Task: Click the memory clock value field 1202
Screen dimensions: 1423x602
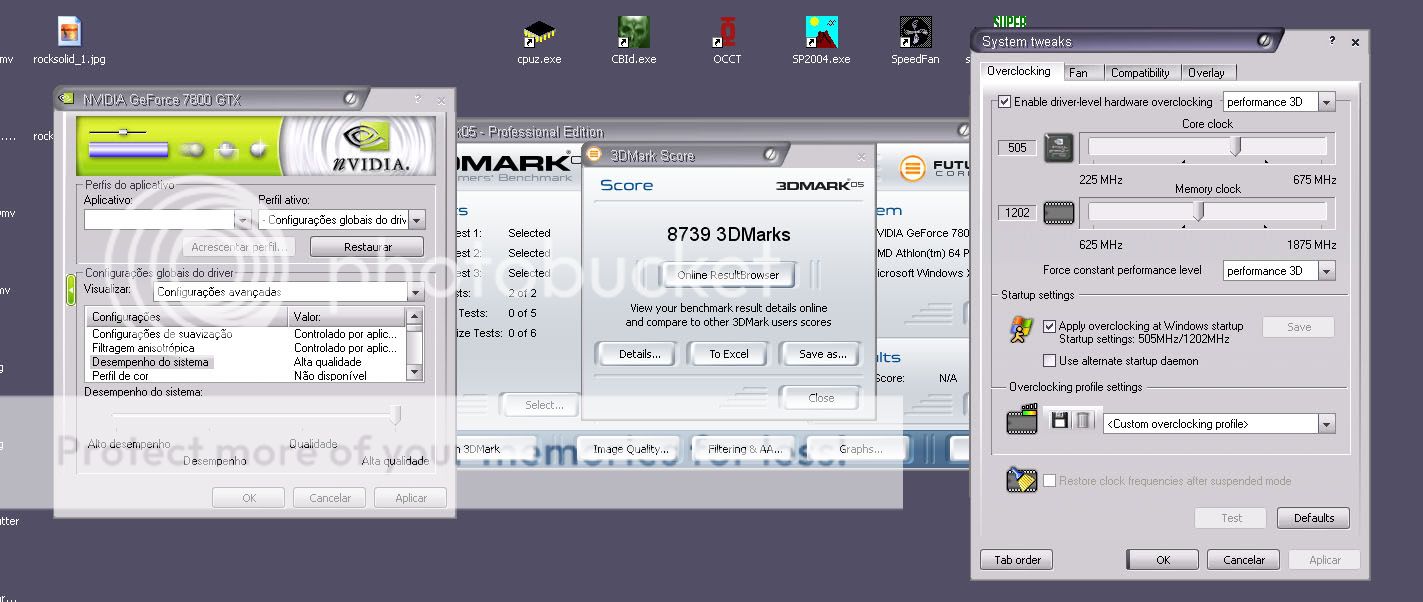Action: [1017, 212]
